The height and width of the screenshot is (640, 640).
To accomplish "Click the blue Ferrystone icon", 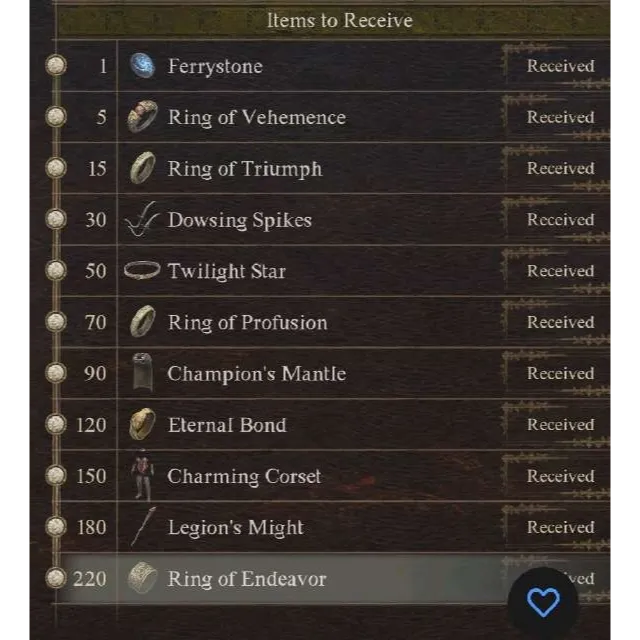I will click(x=142, y=66).
